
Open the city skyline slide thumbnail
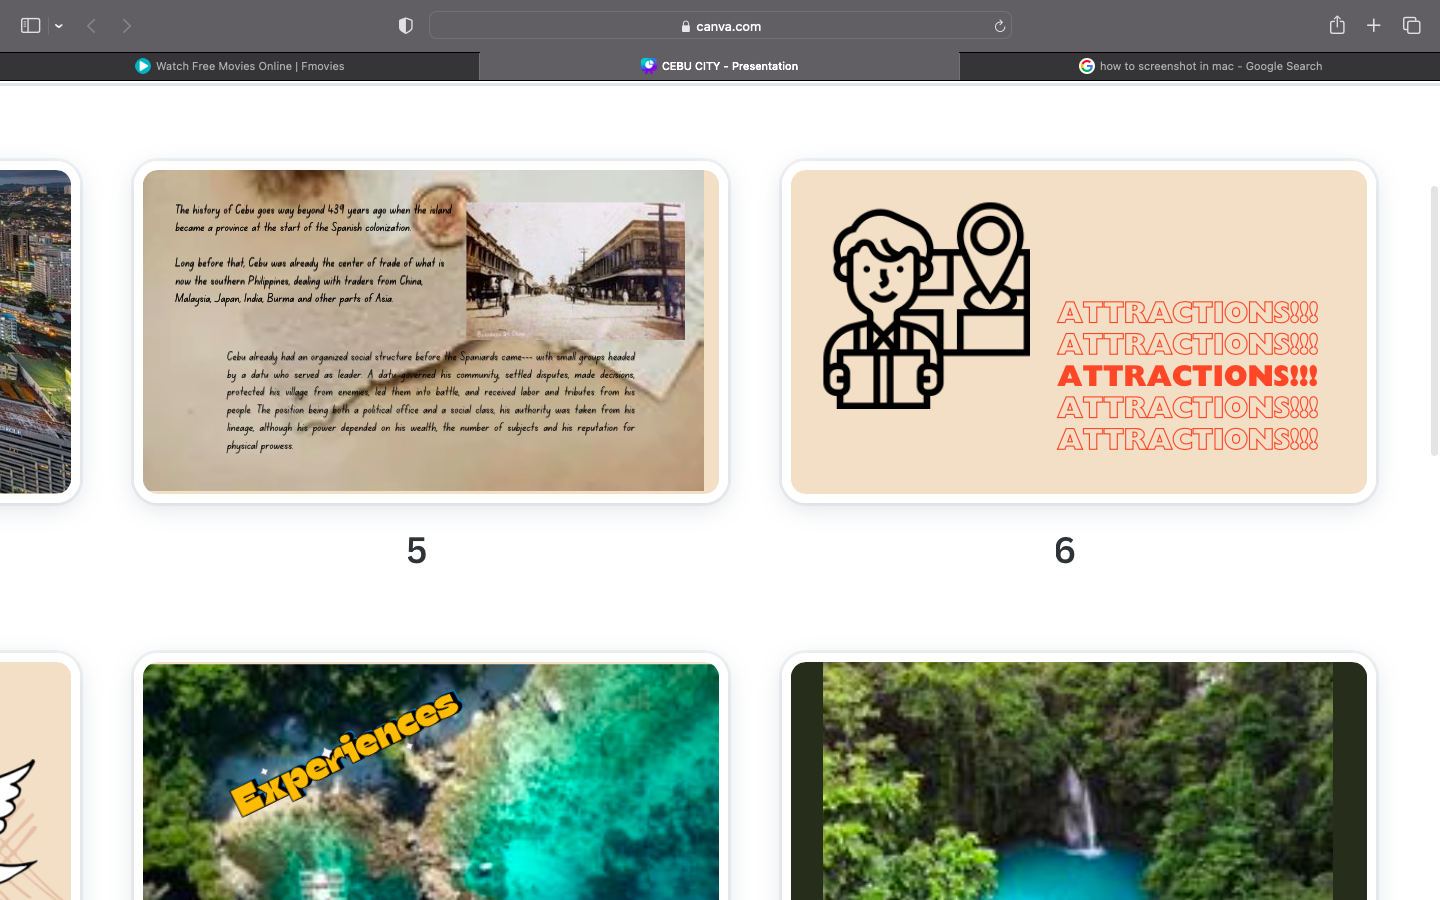point(36,331)
